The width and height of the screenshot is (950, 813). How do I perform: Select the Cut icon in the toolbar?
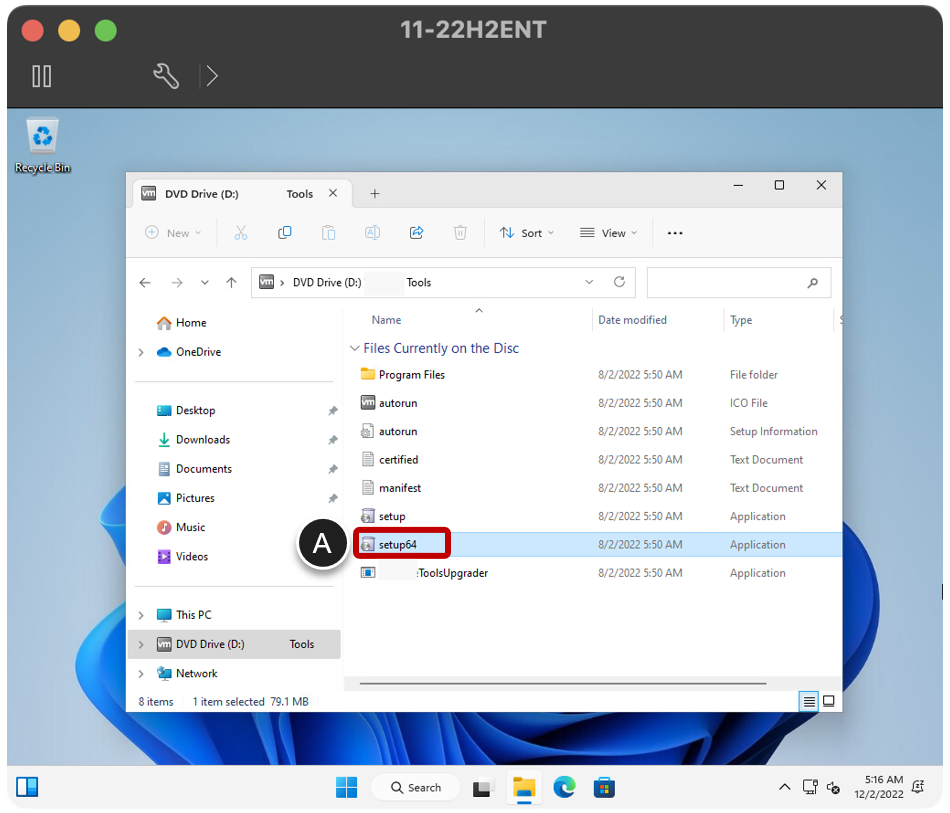tap(241, 232)
